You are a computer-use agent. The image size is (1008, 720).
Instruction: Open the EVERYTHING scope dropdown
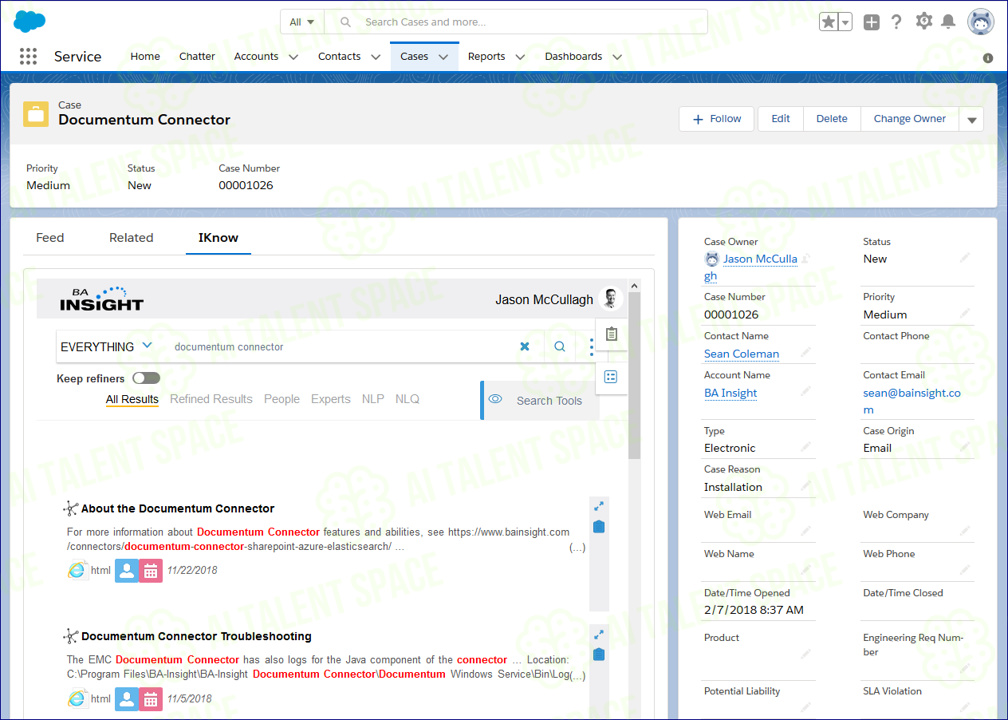click(x=107, y=346)
